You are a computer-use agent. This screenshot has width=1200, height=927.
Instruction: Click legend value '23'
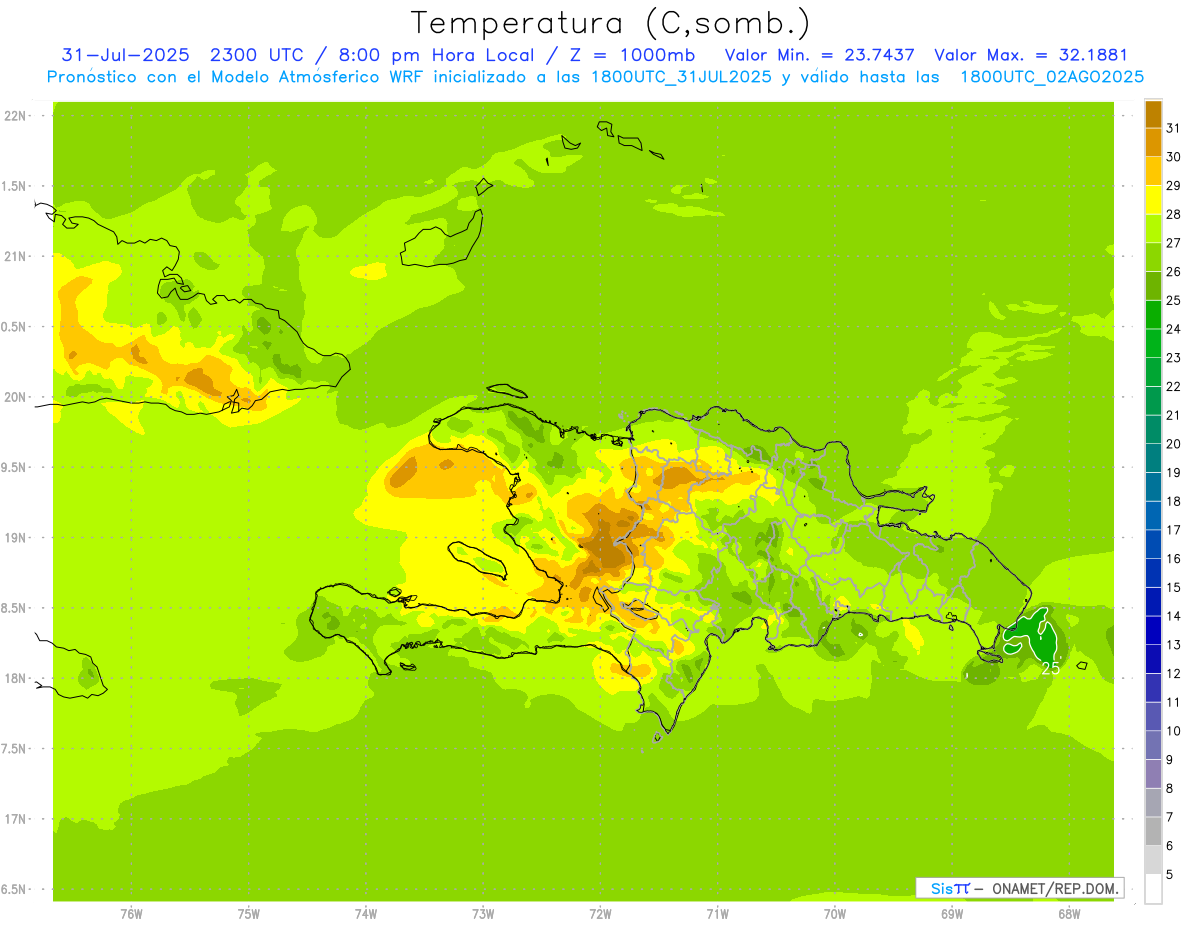(1174, 357)
